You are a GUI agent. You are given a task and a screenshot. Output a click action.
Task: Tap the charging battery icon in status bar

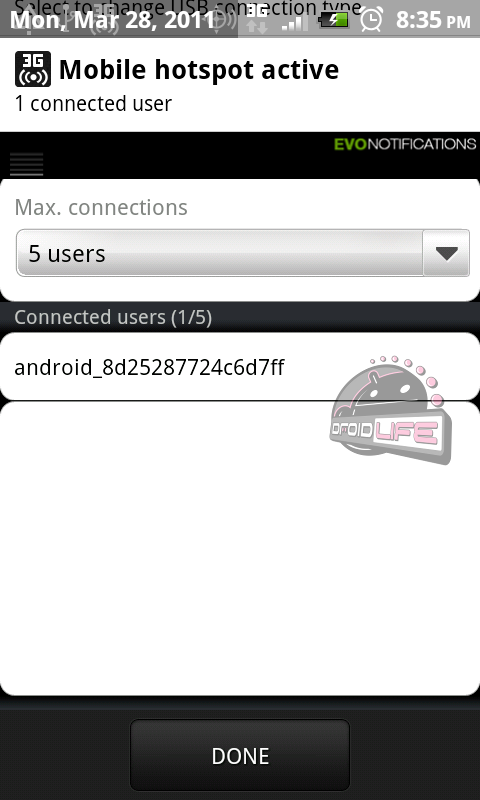333,20
